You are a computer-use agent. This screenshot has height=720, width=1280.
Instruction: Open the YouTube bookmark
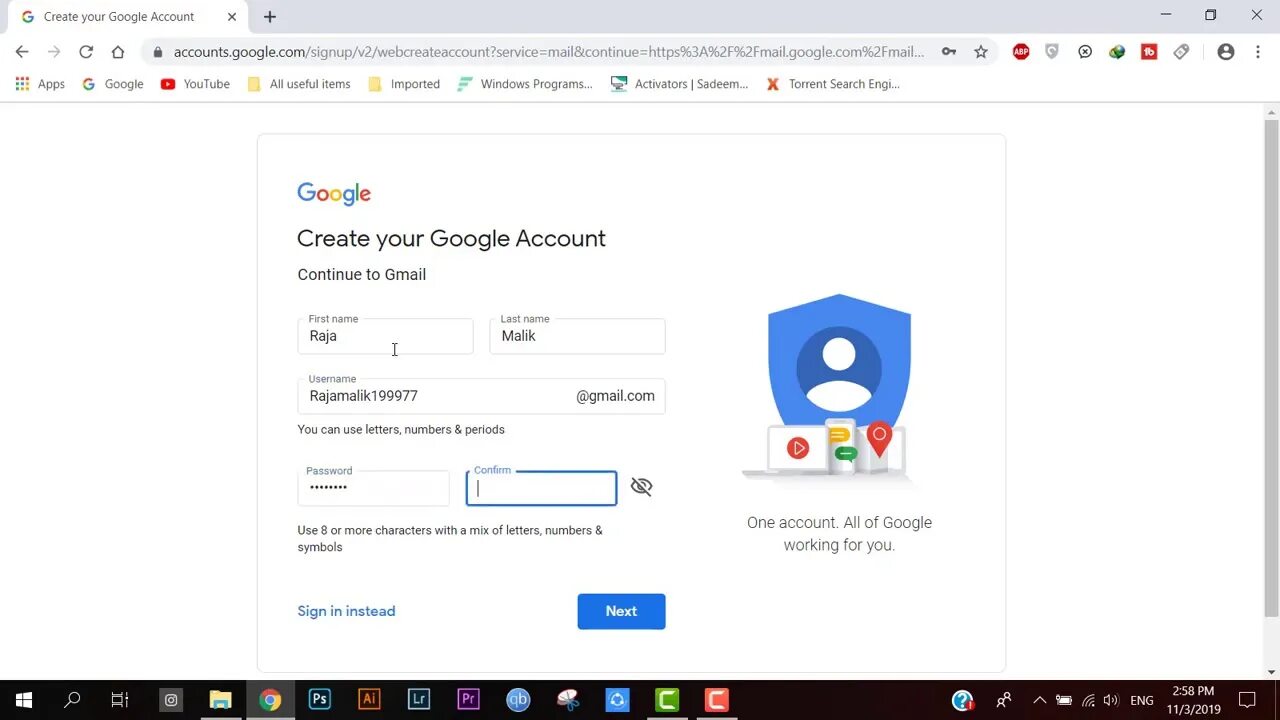pyautogui.click(x=195, y=84)
